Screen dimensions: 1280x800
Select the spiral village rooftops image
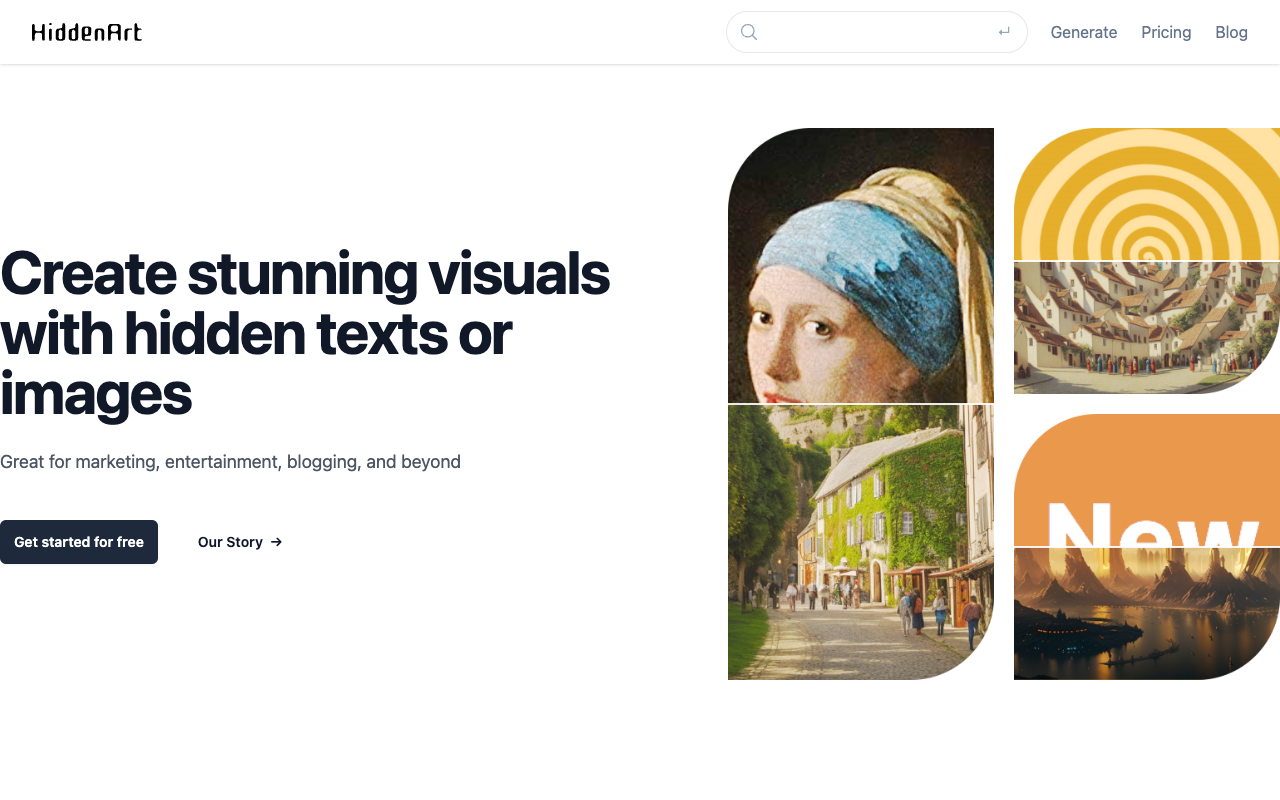point(1147,328)
